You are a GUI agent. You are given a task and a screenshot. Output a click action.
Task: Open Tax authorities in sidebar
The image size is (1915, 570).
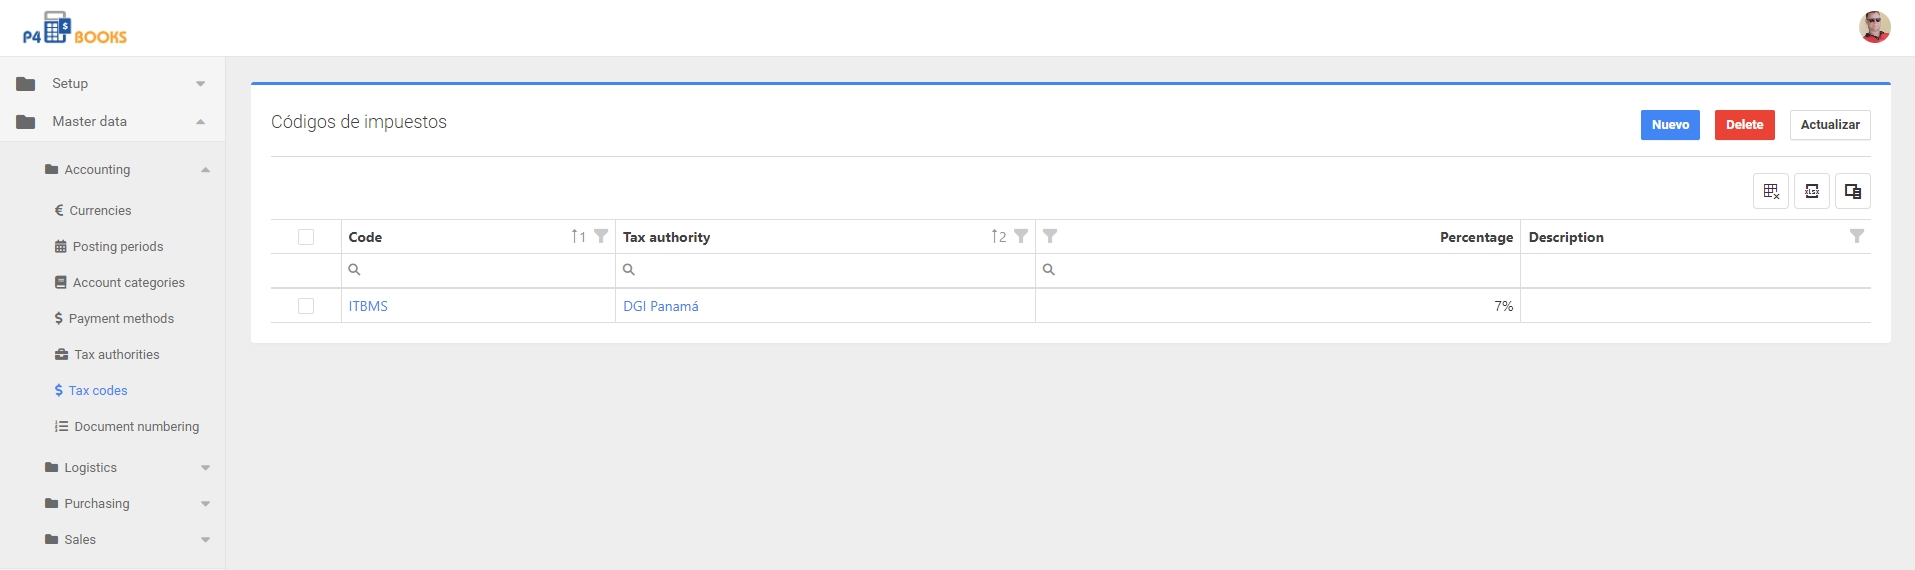click(x=116, y=355)
